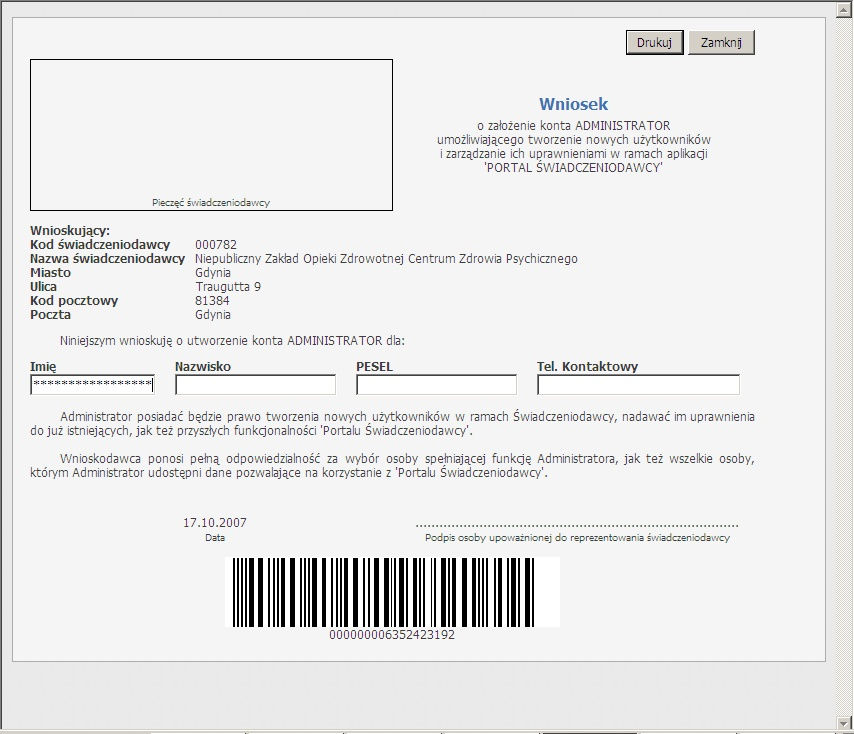Viewport: 854px width, 734px height.
Task: Click the barcode image
Action: click(x=392, y=592)
